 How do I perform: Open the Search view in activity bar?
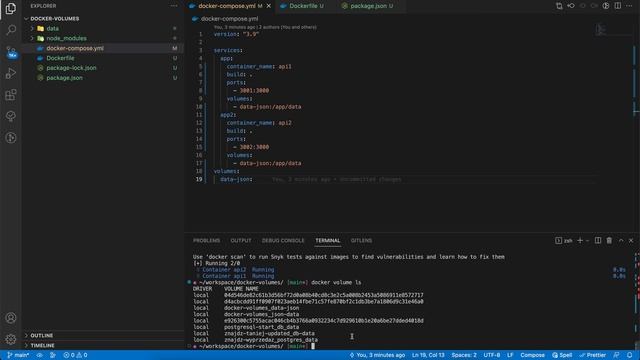coord(11,30)
